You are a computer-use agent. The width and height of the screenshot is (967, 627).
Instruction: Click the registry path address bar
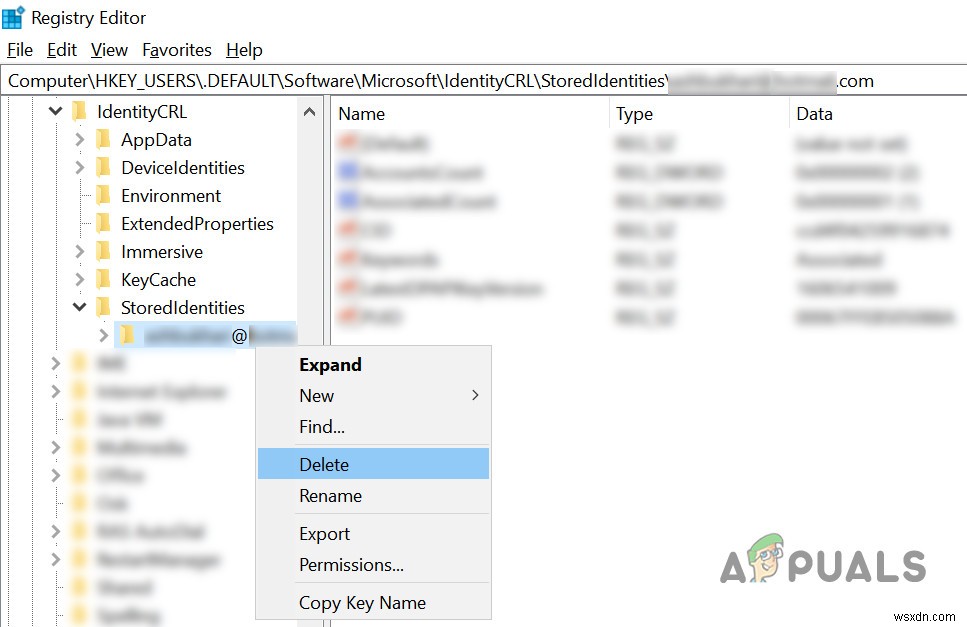point(484,81)
